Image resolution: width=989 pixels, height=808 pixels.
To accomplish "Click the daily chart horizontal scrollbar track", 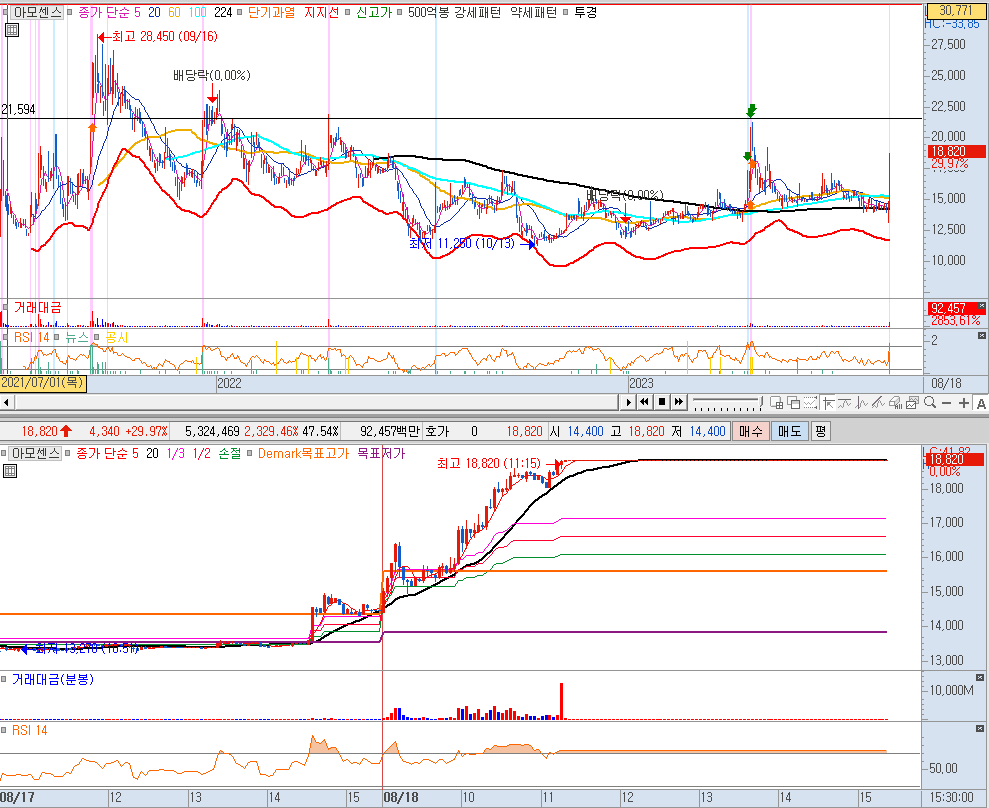I will click(x=315, y=402).
